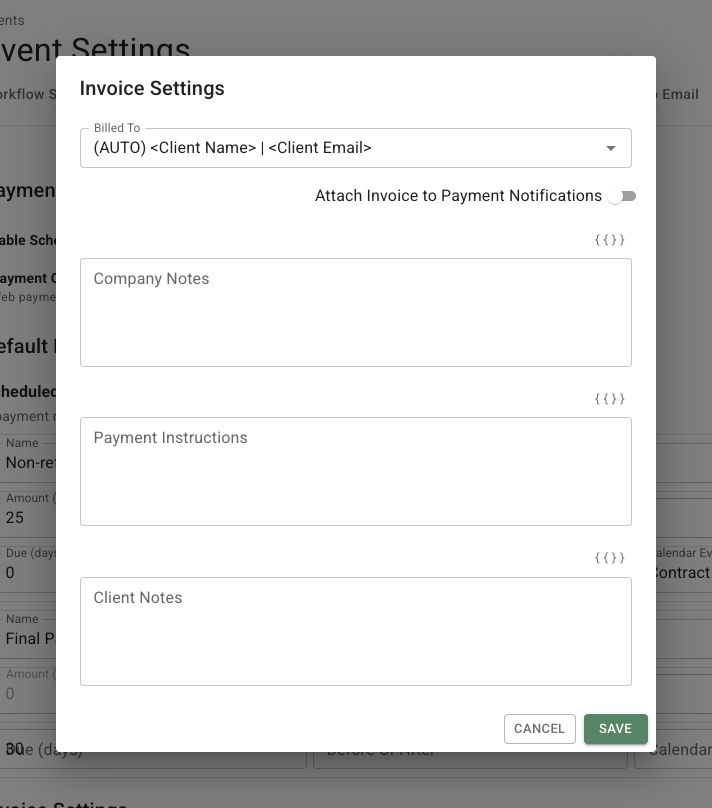Select the Email tab in background page
Screen dimensions: 712x808
pos(680,94)
